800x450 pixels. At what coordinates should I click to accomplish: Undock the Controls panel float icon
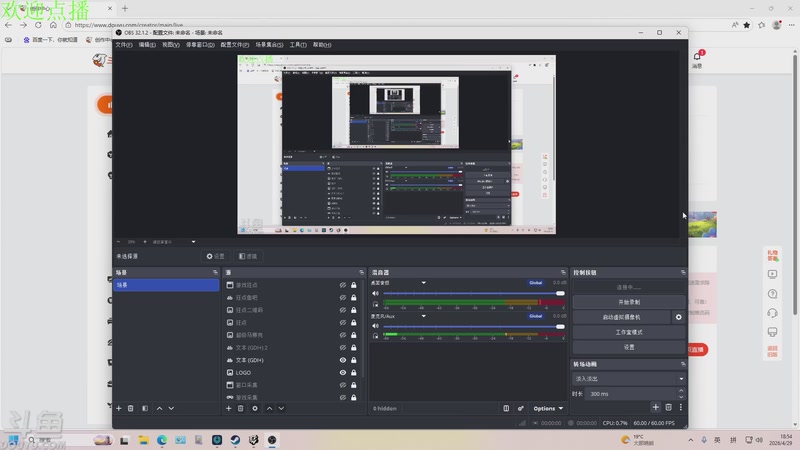click(x=683, y=272)
